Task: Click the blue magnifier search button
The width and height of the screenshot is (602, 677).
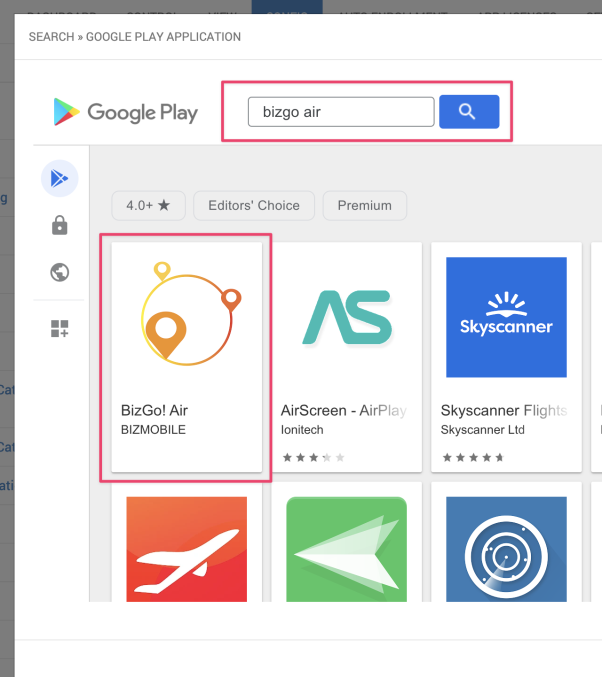Action: coord(468,112)
